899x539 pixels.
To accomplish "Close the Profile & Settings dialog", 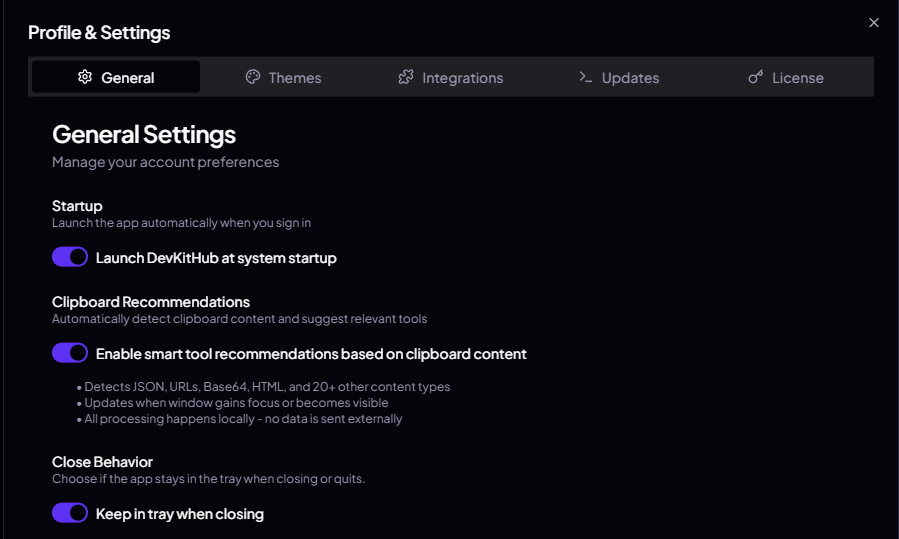I will coord(874,23).
